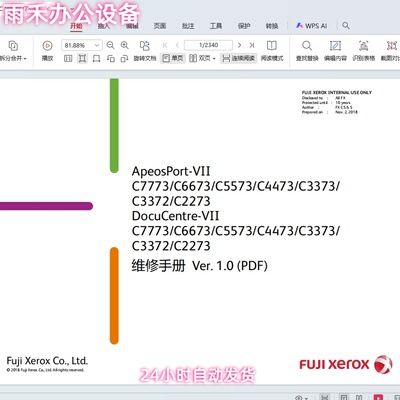This screenshot has width=400, height=400.
Task: Switch to the 插入 tab
Action: (104, 26)
